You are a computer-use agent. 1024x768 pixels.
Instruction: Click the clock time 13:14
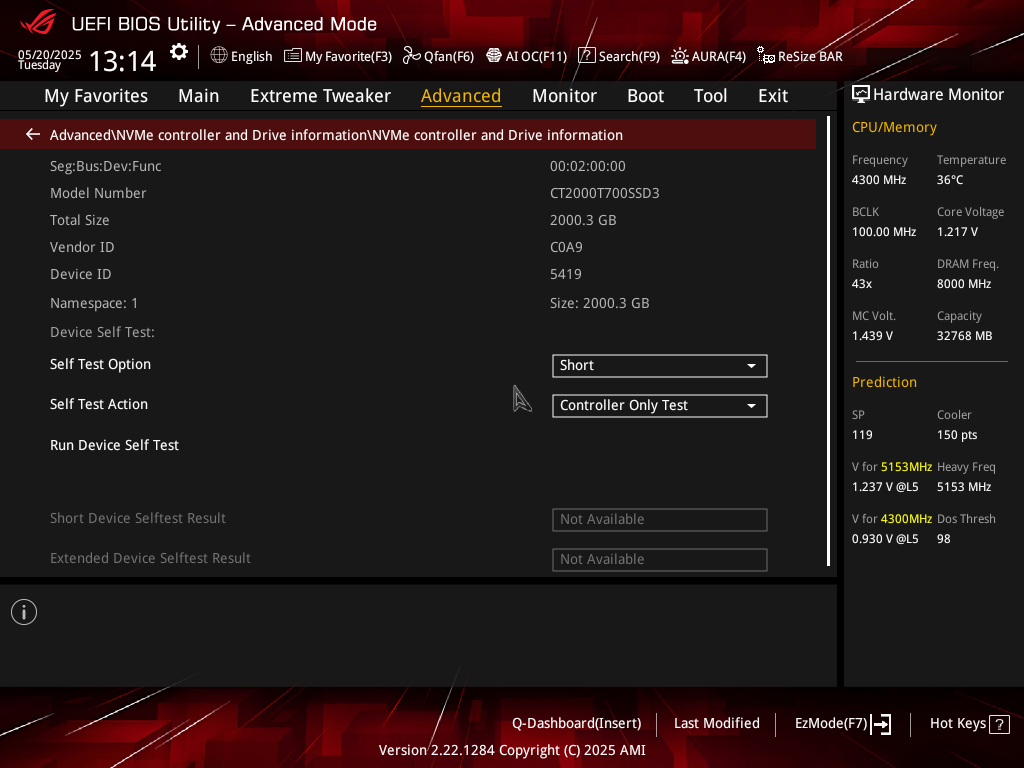coord(122,61)
